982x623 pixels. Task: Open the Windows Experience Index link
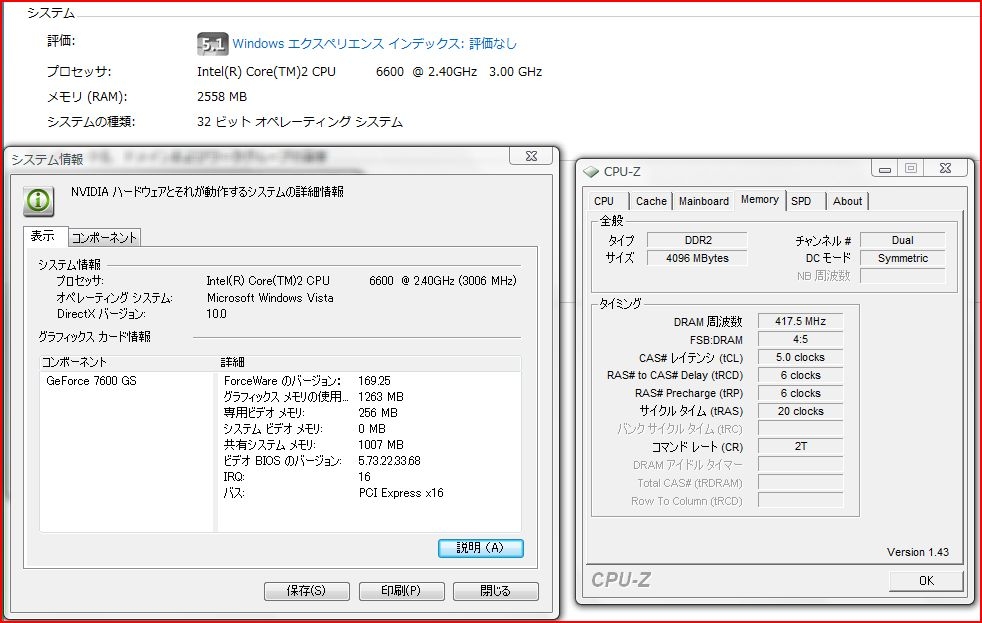375,44
